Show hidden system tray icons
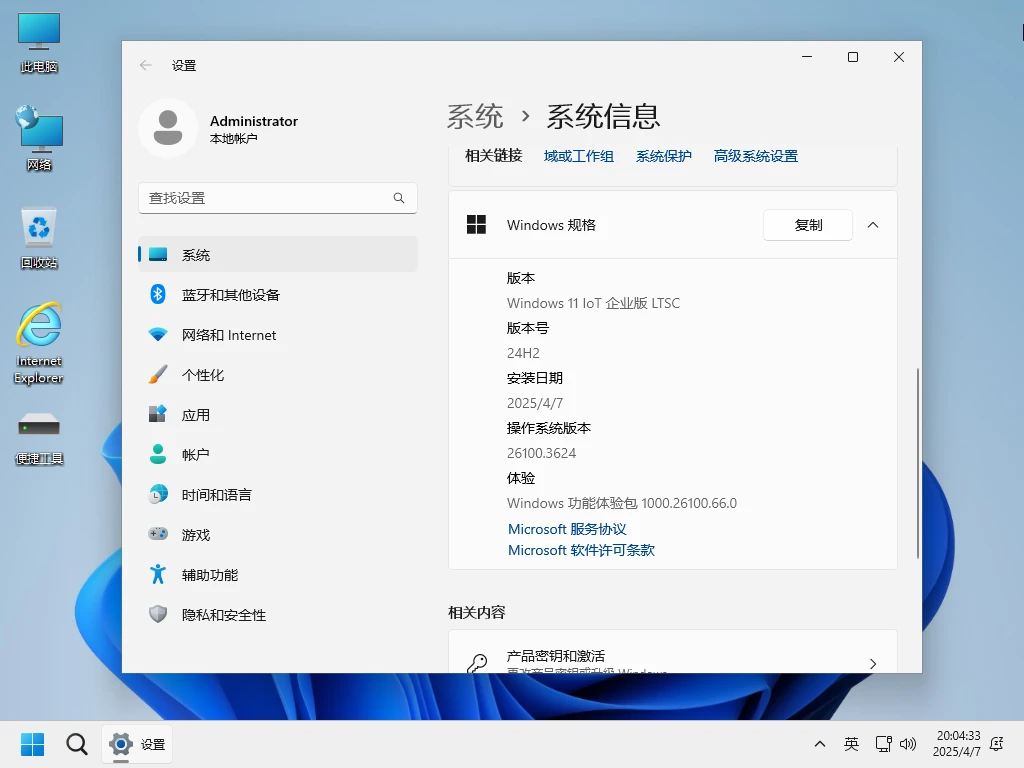This screenshot has height=768, width=1024. [820, 744]
